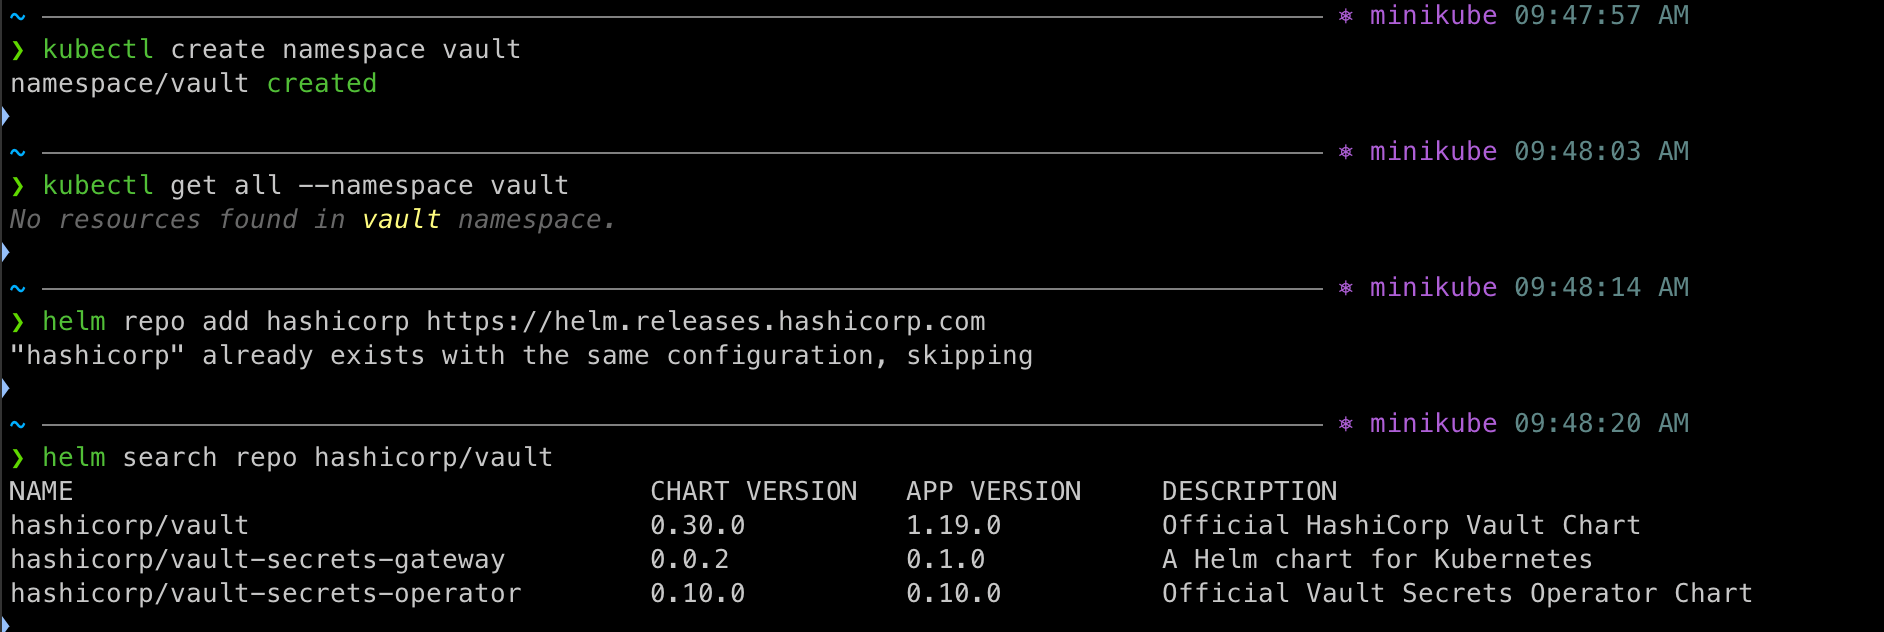Click the hashicorp/vault-secrets-operator chart name
Screen dimensions: 1884x632
pos(266,594)
